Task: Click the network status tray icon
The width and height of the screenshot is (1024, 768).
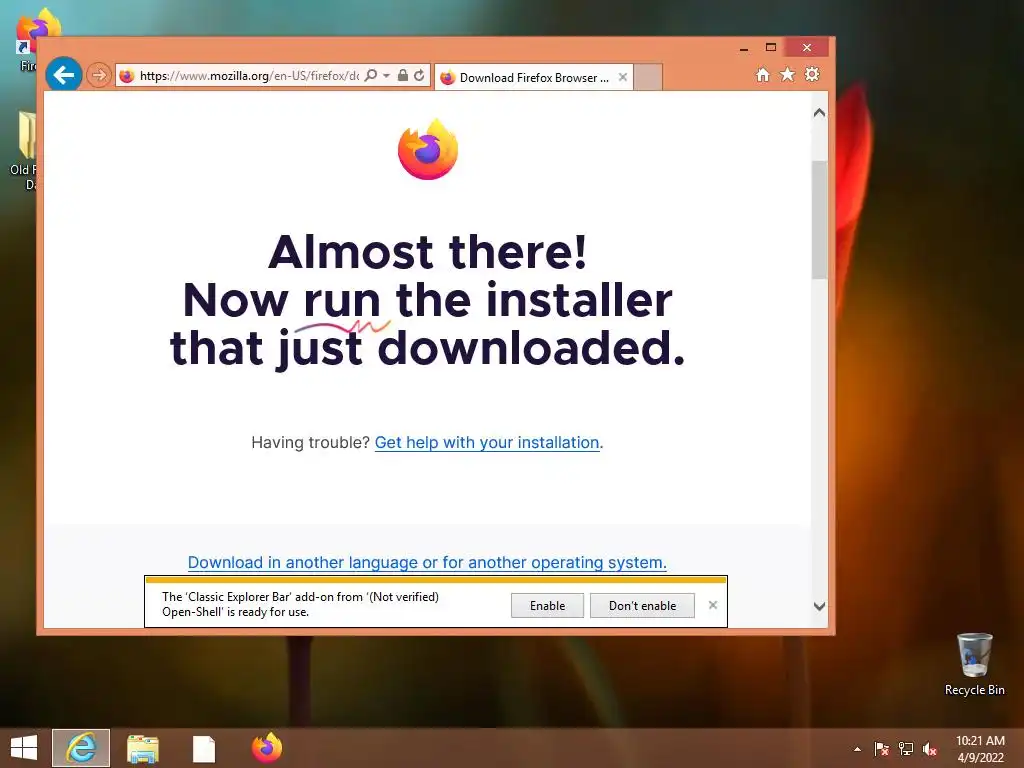Action: tap(906, 749)
